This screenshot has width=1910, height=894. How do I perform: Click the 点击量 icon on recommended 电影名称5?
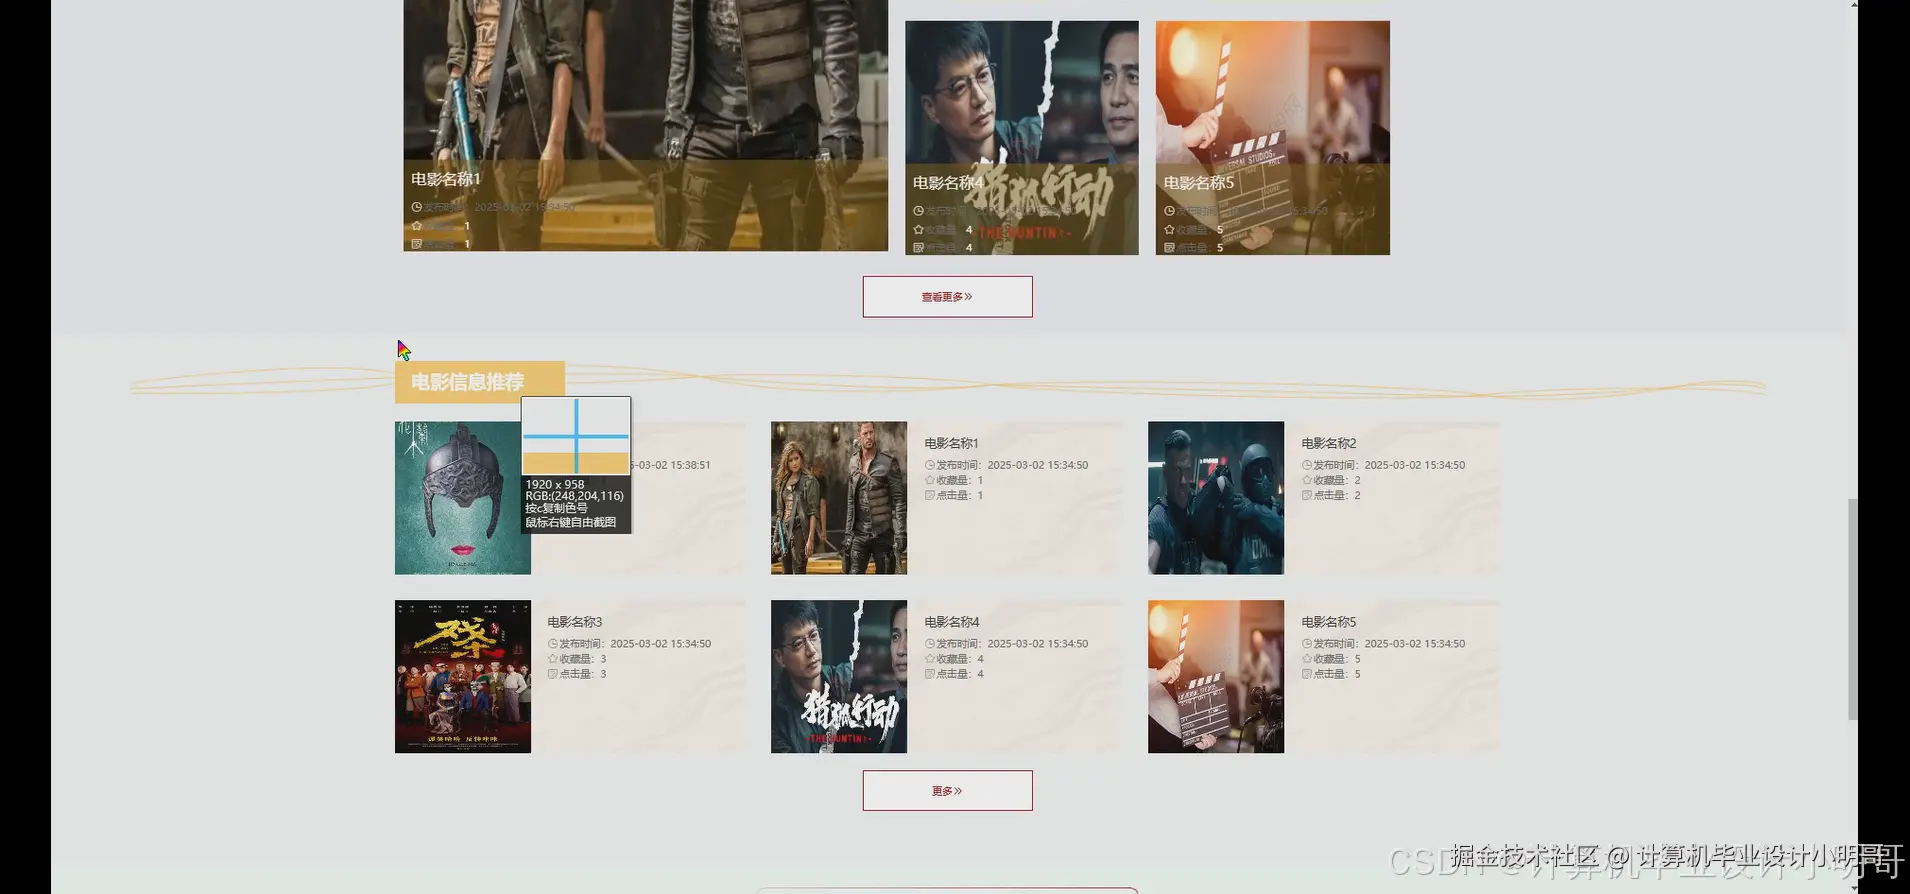1307,674
